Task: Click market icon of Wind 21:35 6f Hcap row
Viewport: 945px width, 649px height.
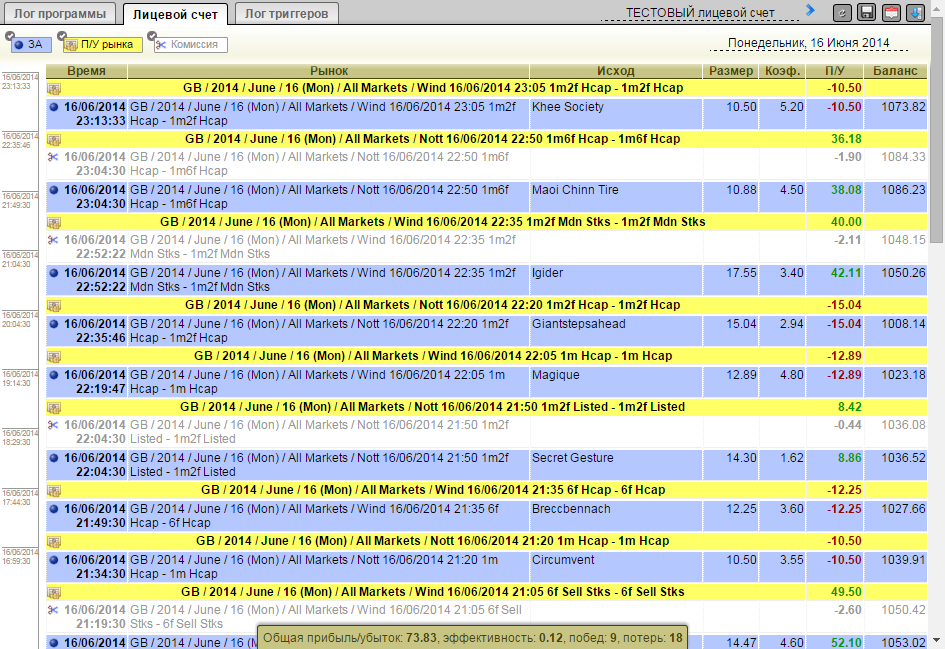Action: 54,491
